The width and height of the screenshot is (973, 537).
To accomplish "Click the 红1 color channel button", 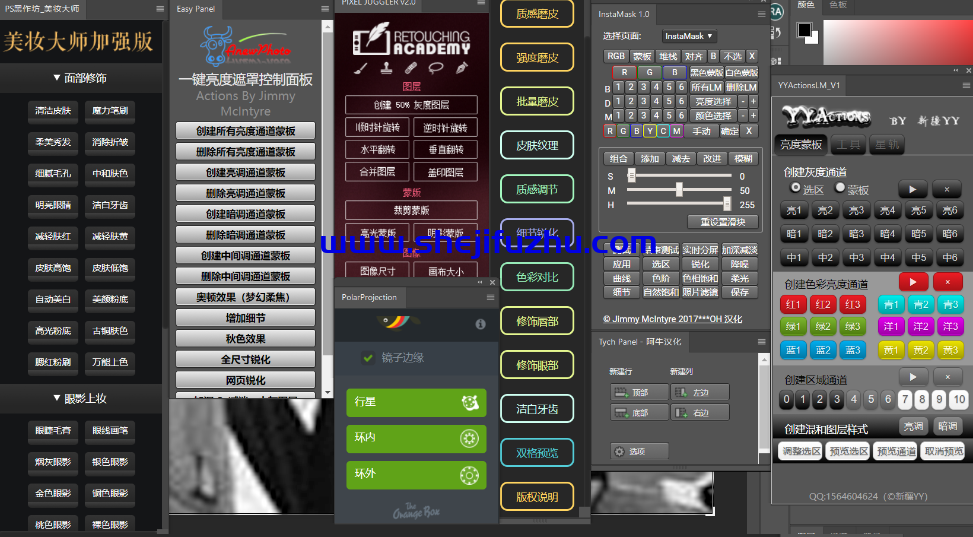I will click(x=793, y=304).
